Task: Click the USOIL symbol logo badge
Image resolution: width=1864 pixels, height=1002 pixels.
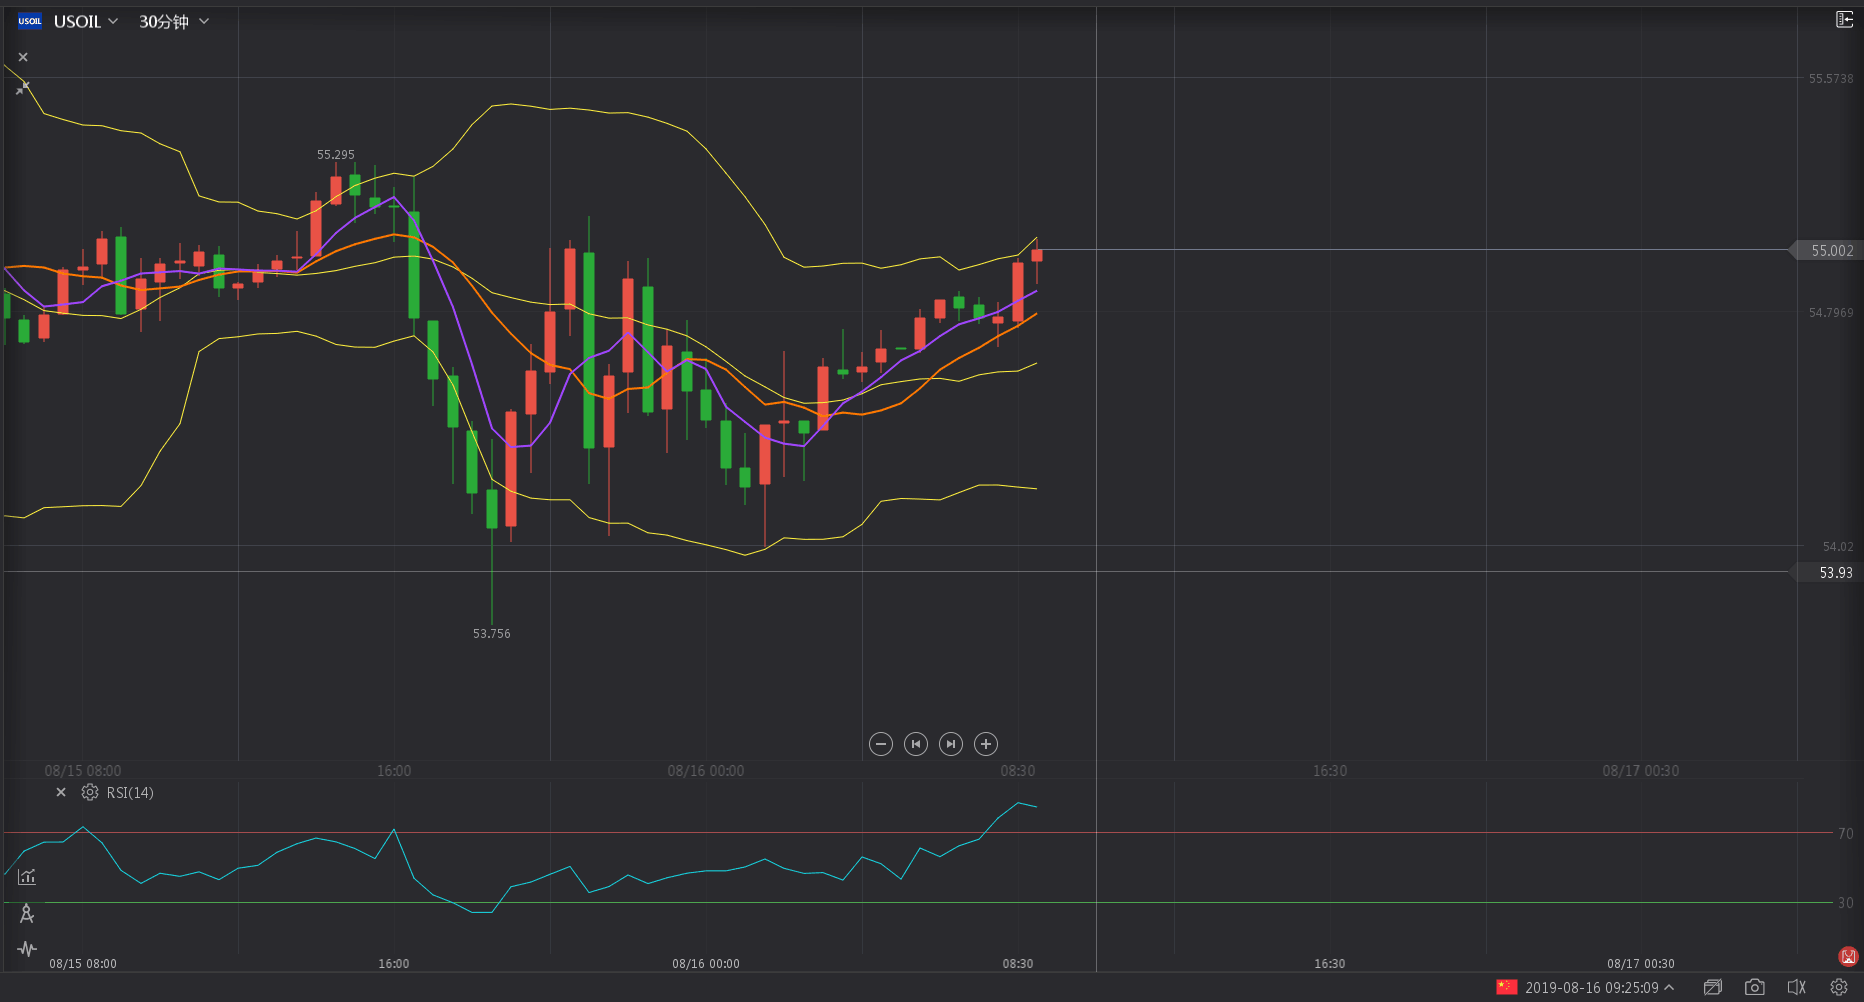Action: 30,21
